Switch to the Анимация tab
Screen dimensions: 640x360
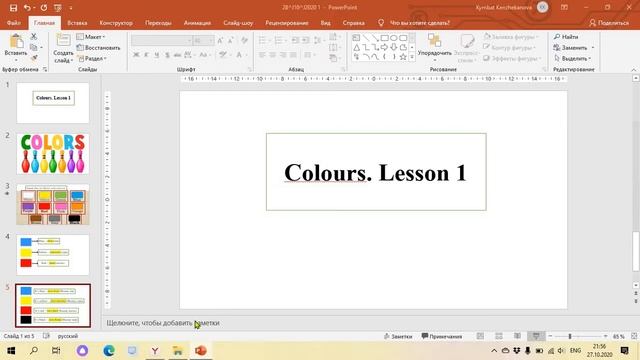click(197, 23)
